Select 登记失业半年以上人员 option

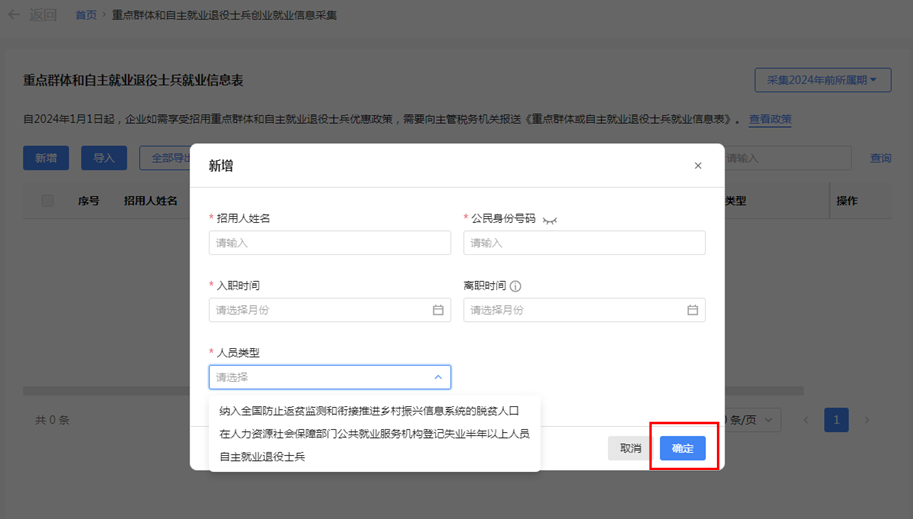[x=374, y=433]
